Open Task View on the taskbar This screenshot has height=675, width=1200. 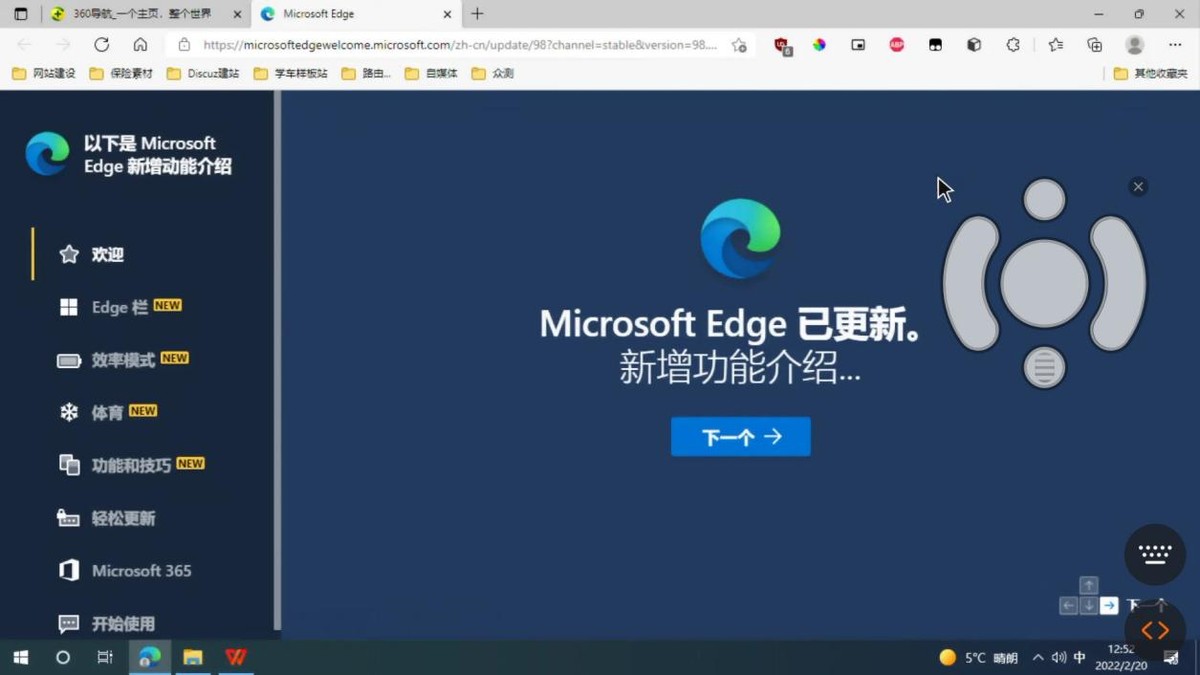click(x=105, y=657)
